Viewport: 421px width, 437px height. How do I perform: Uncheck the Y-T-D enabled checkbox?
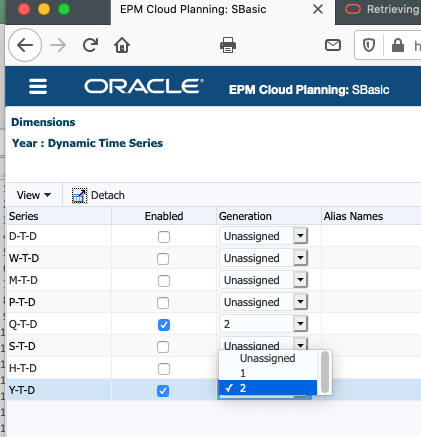coord(163,391)
